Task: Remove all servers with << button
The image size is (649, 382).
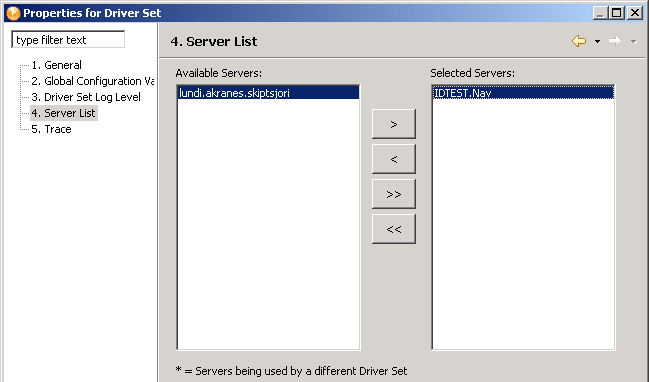Action: click(x=394, y=229)
